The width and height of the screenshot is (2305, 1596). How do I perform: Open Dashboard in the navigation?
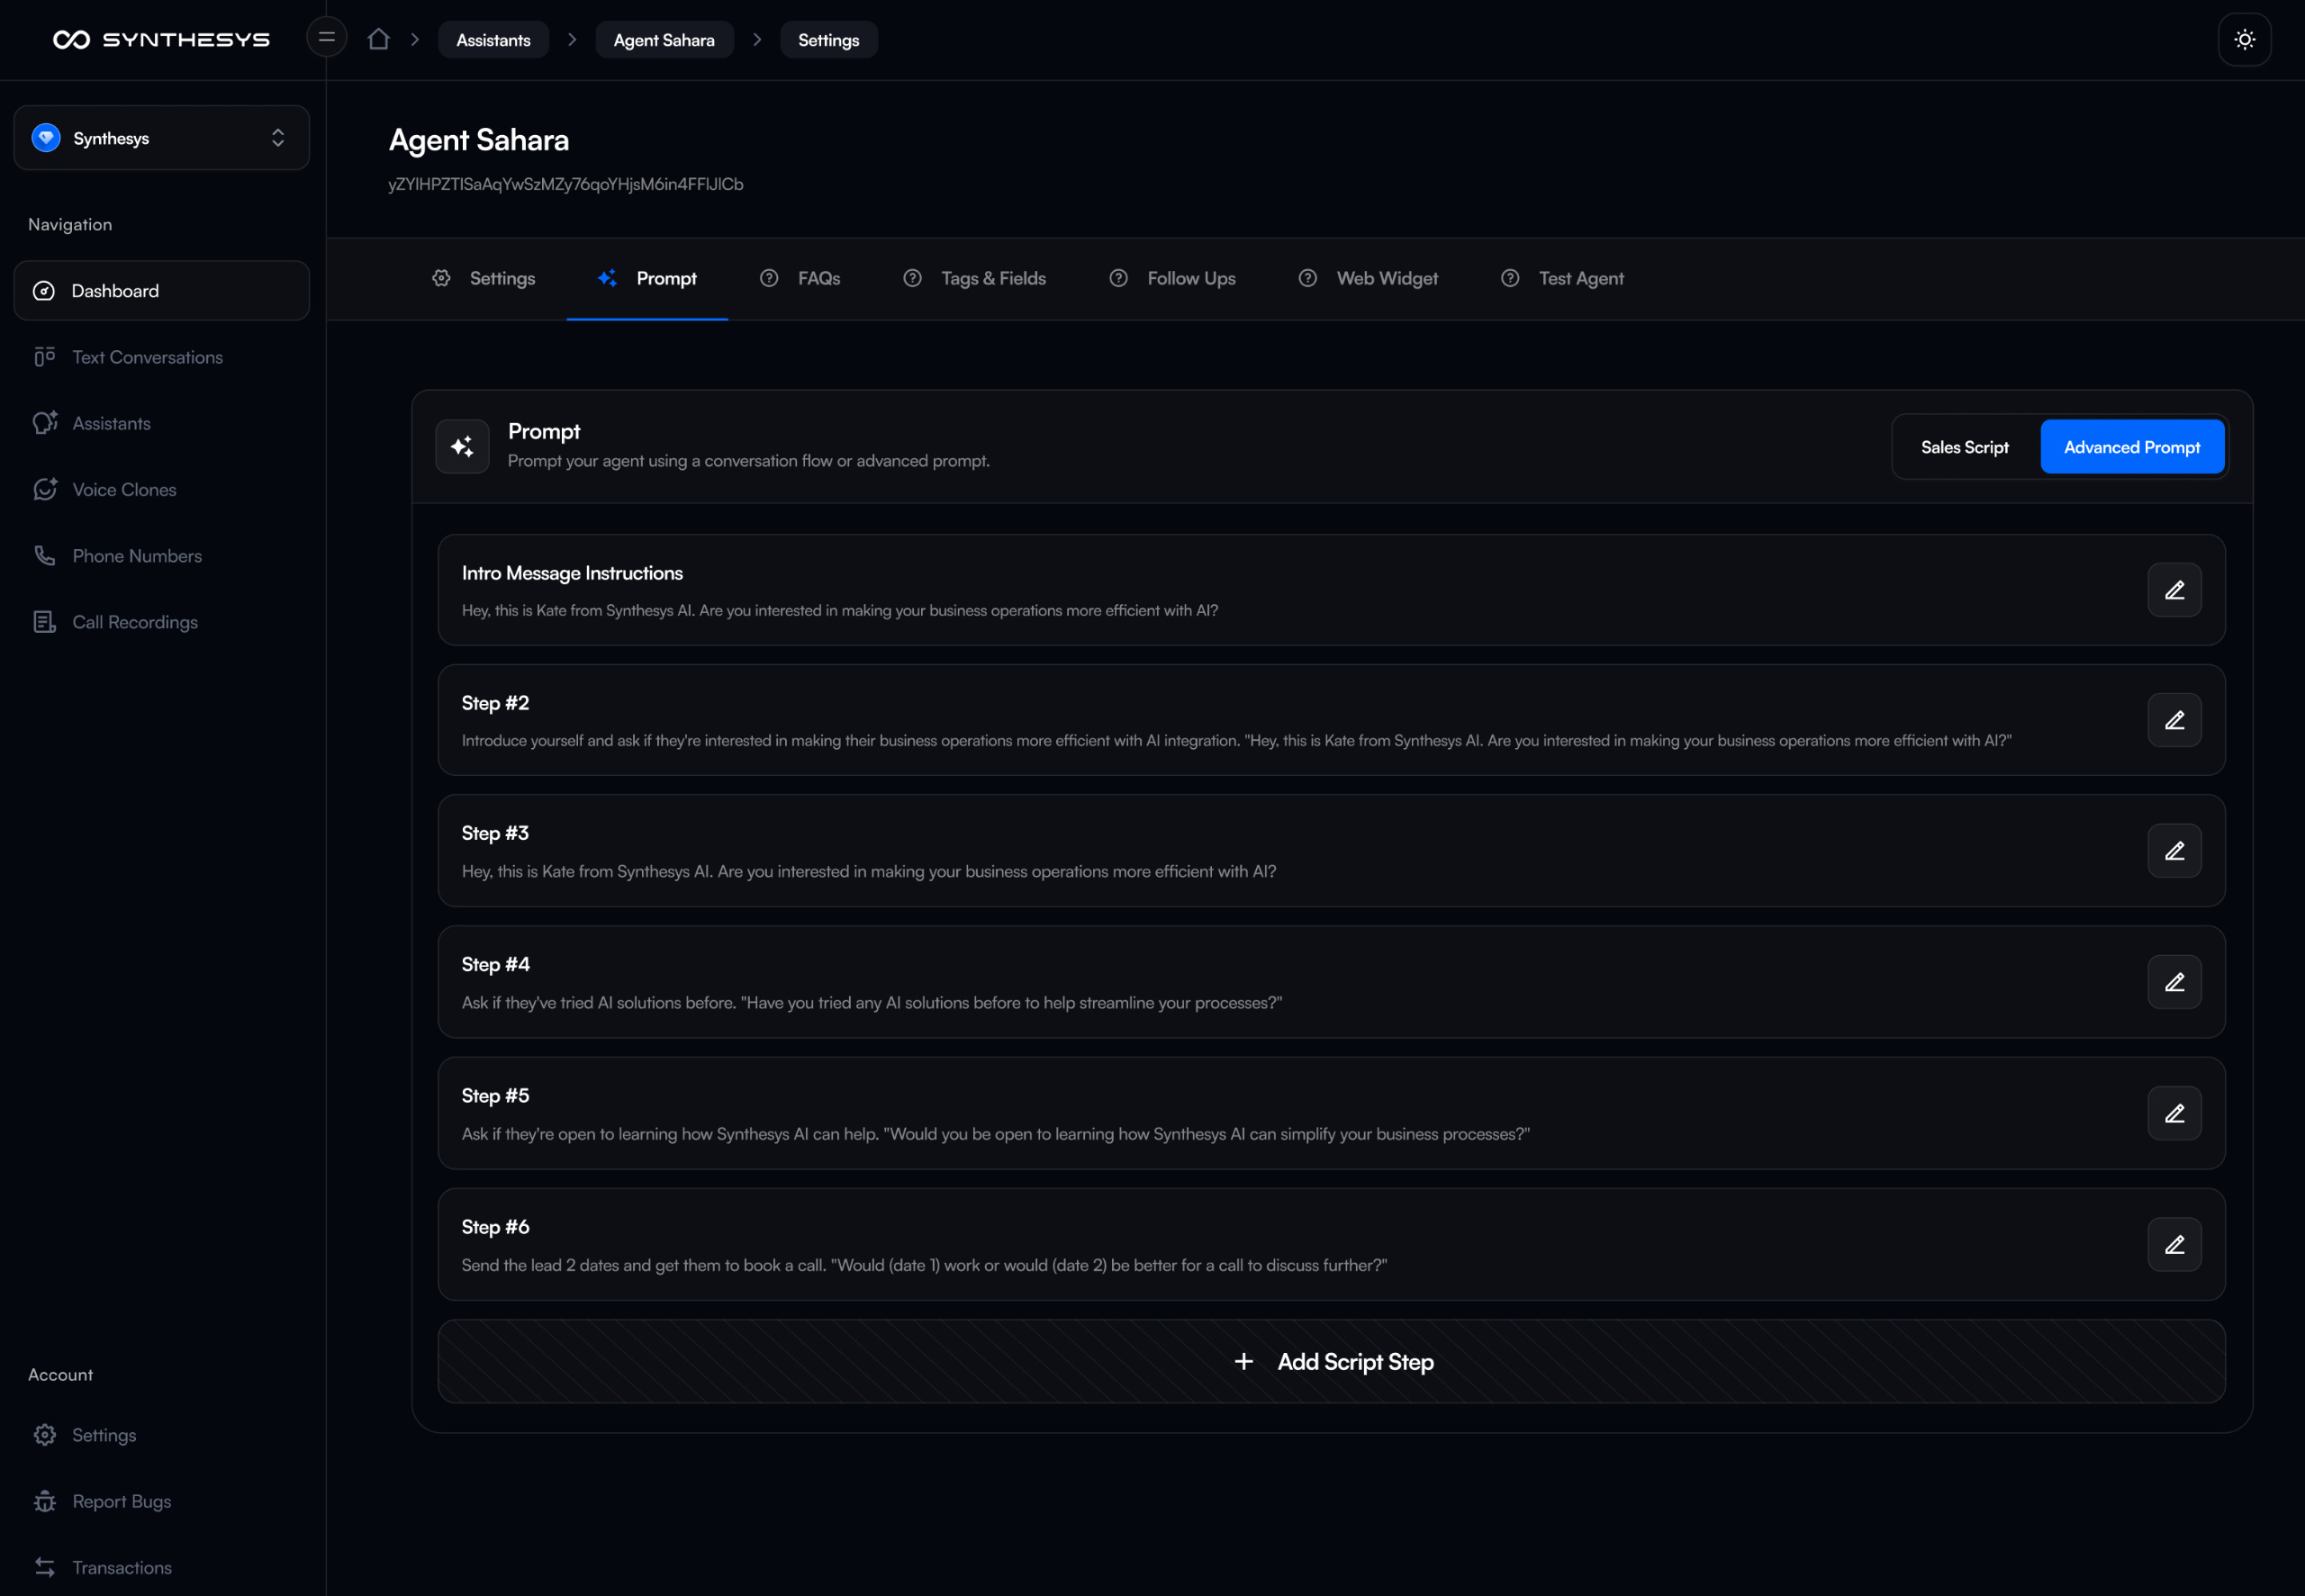pos(161,291)
